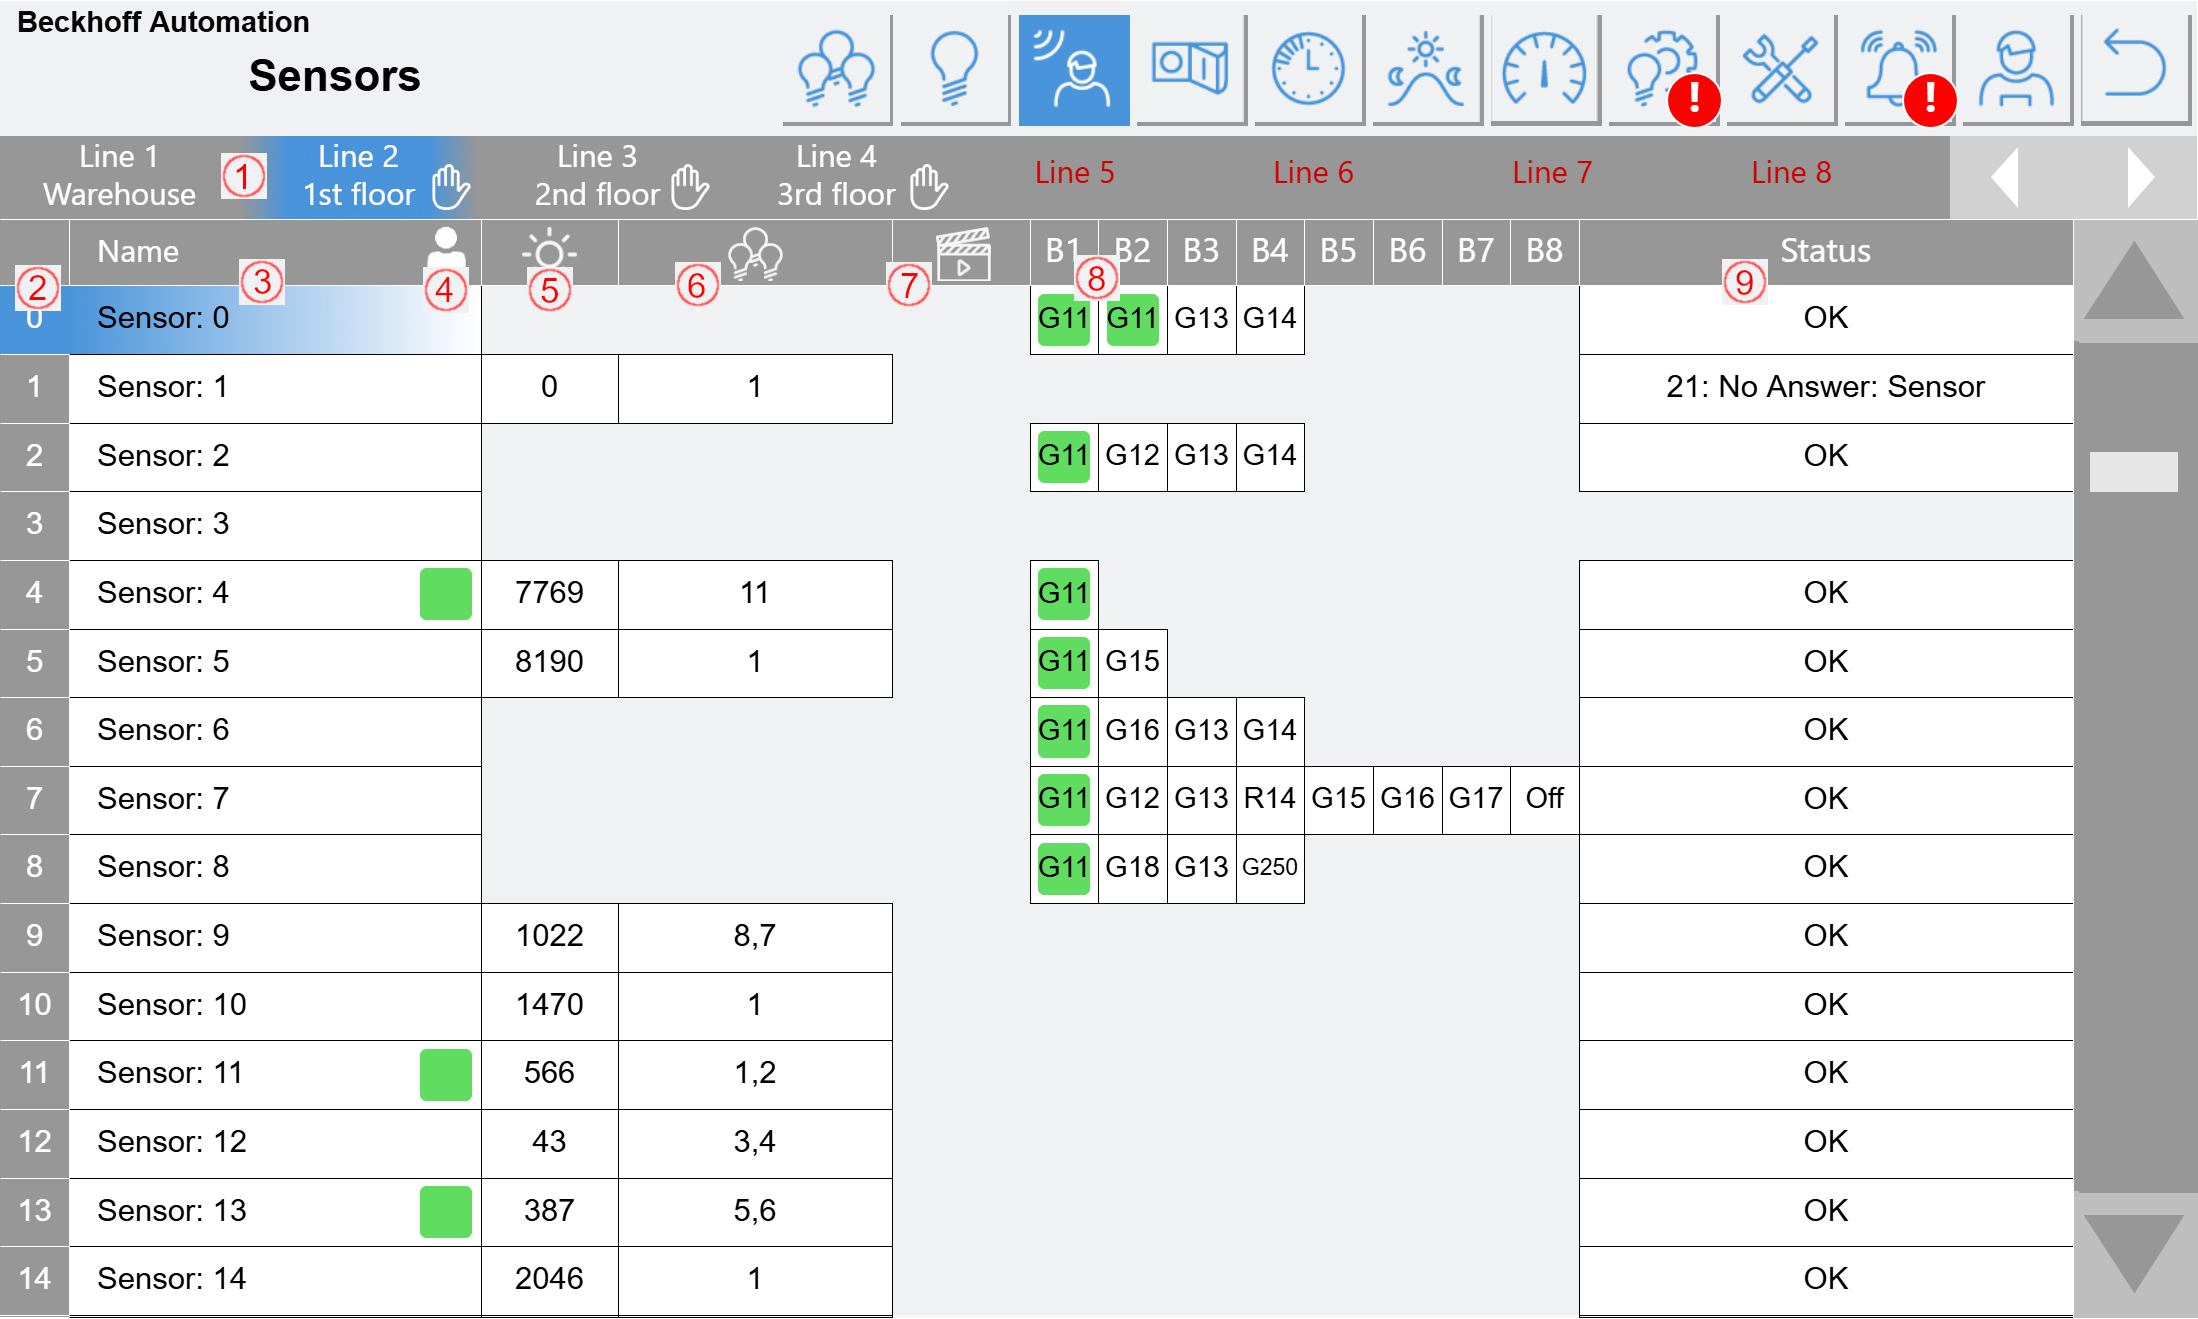2198x1319 pixels.
Task: Switch to the Line 6 tab
Action: coord(1313,173)
